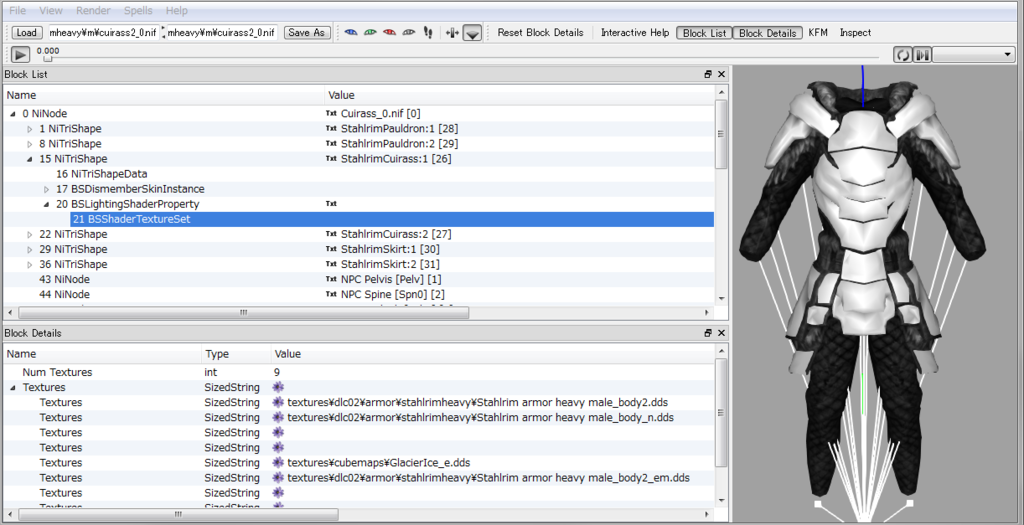Image resolution: width=1024 pixels, height=525 pixels.
Task: Switch to Top view with the blue eye icon
Action: 351,33
